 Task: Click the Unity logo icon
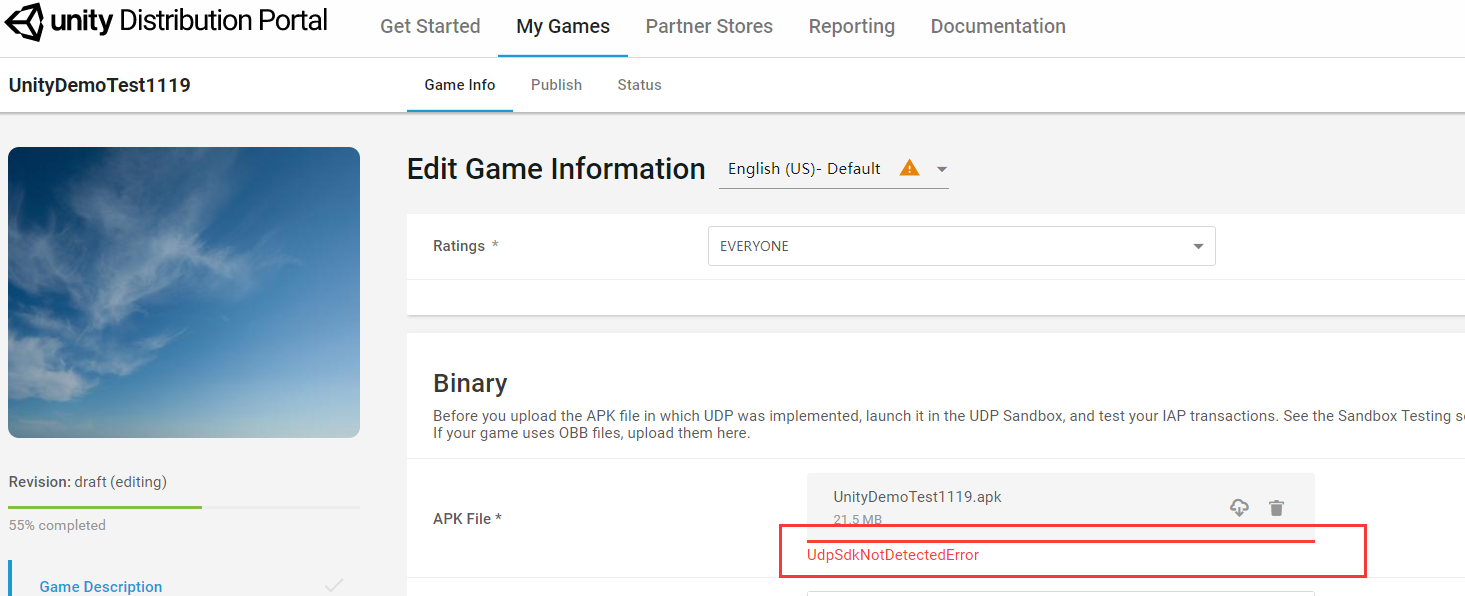click(25, 22)
